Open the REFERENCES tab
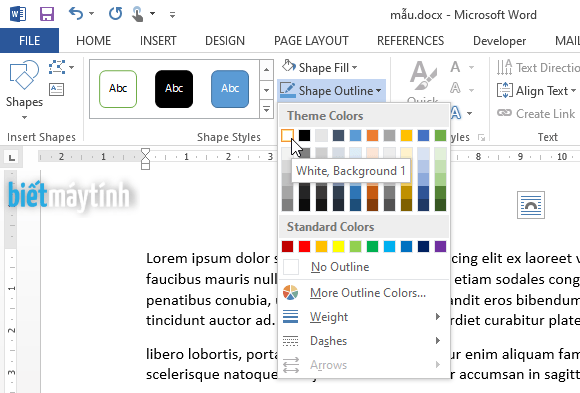Image resolution: width=580 pixels, height=393 pixels. pyautogui.click(x=410, y=40)
